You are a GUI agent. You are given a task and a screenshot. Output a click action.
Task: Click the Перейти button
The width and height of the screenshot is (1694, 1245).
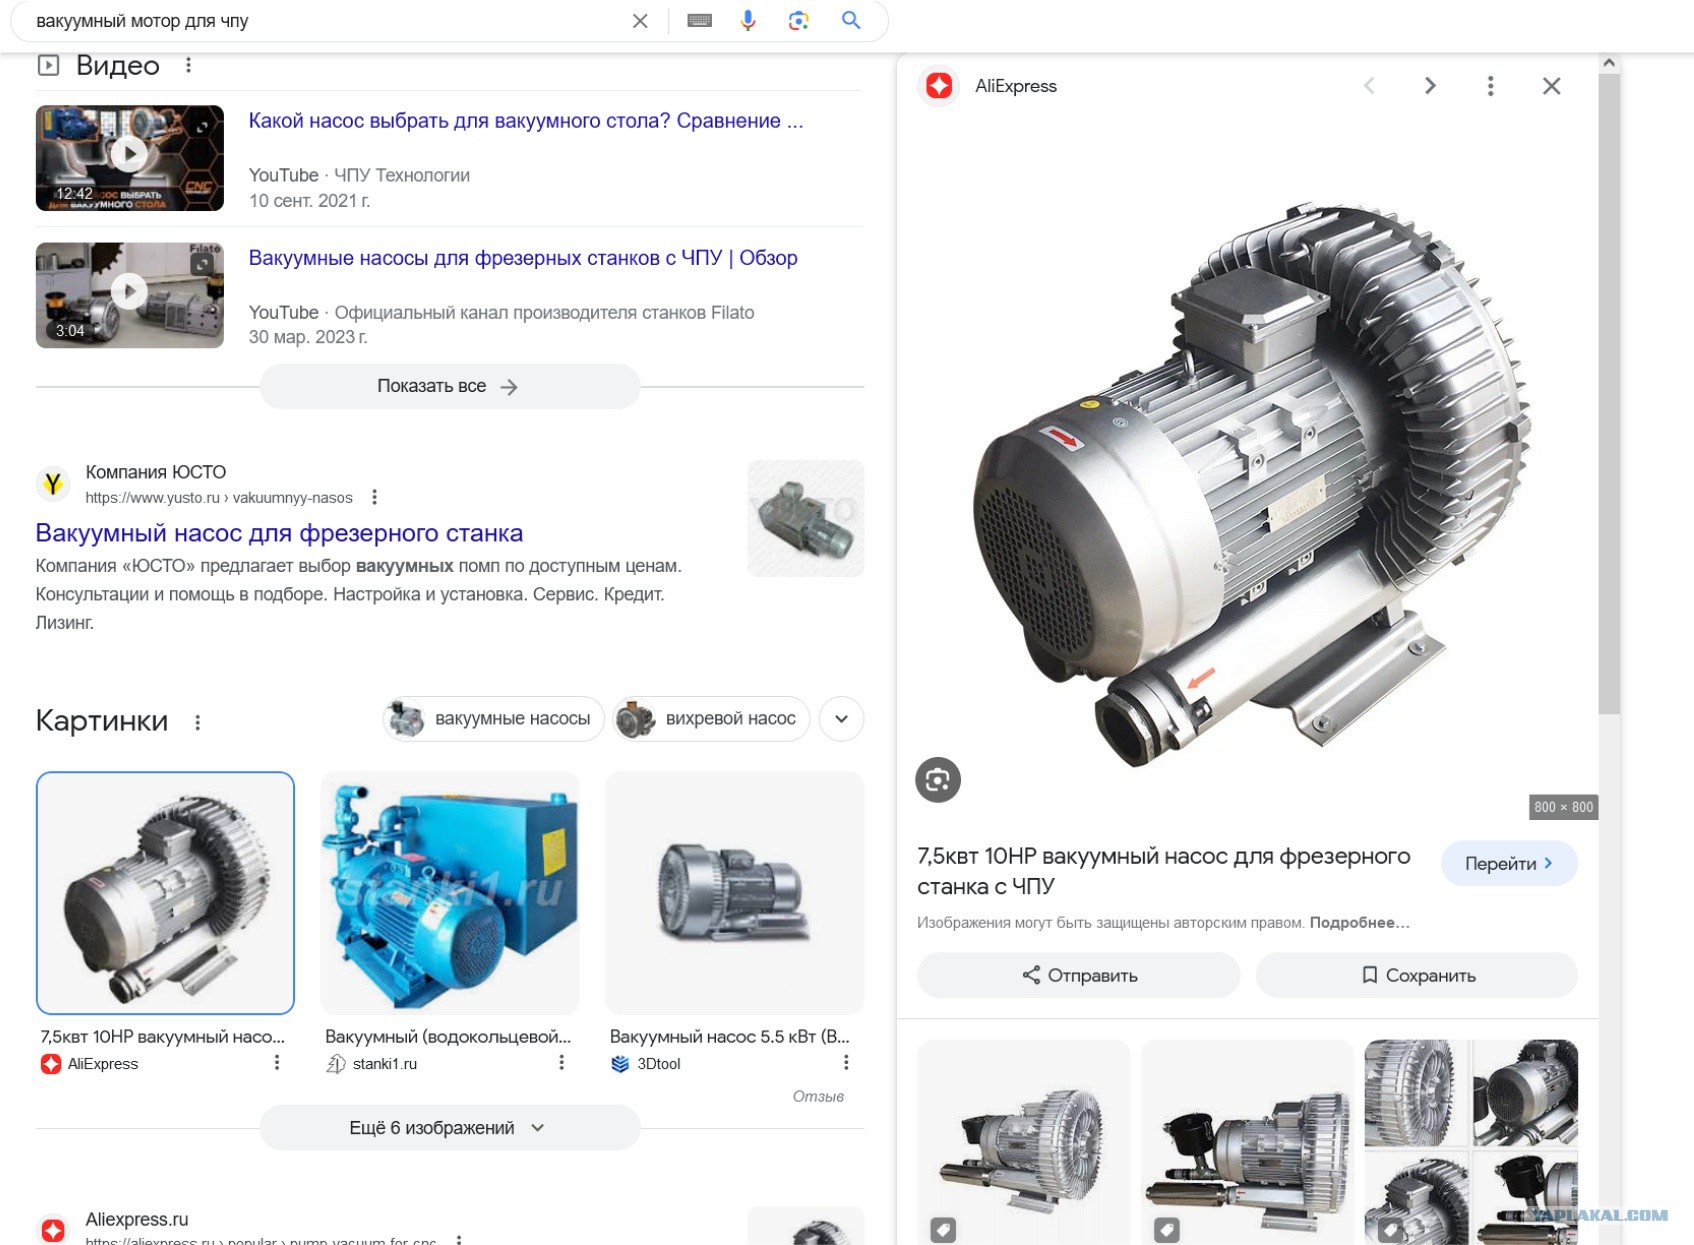pos(1508,863)
